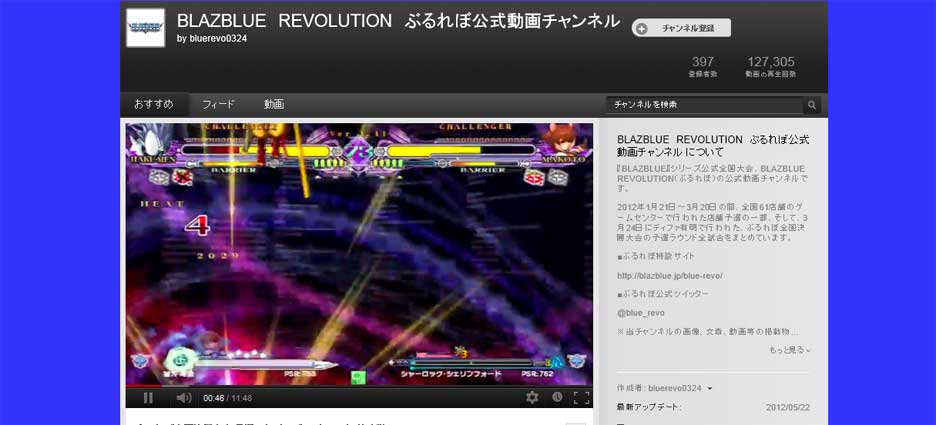Open the 動画 tab
Viewport: 936px width, 425px height.
coord(274,104)
